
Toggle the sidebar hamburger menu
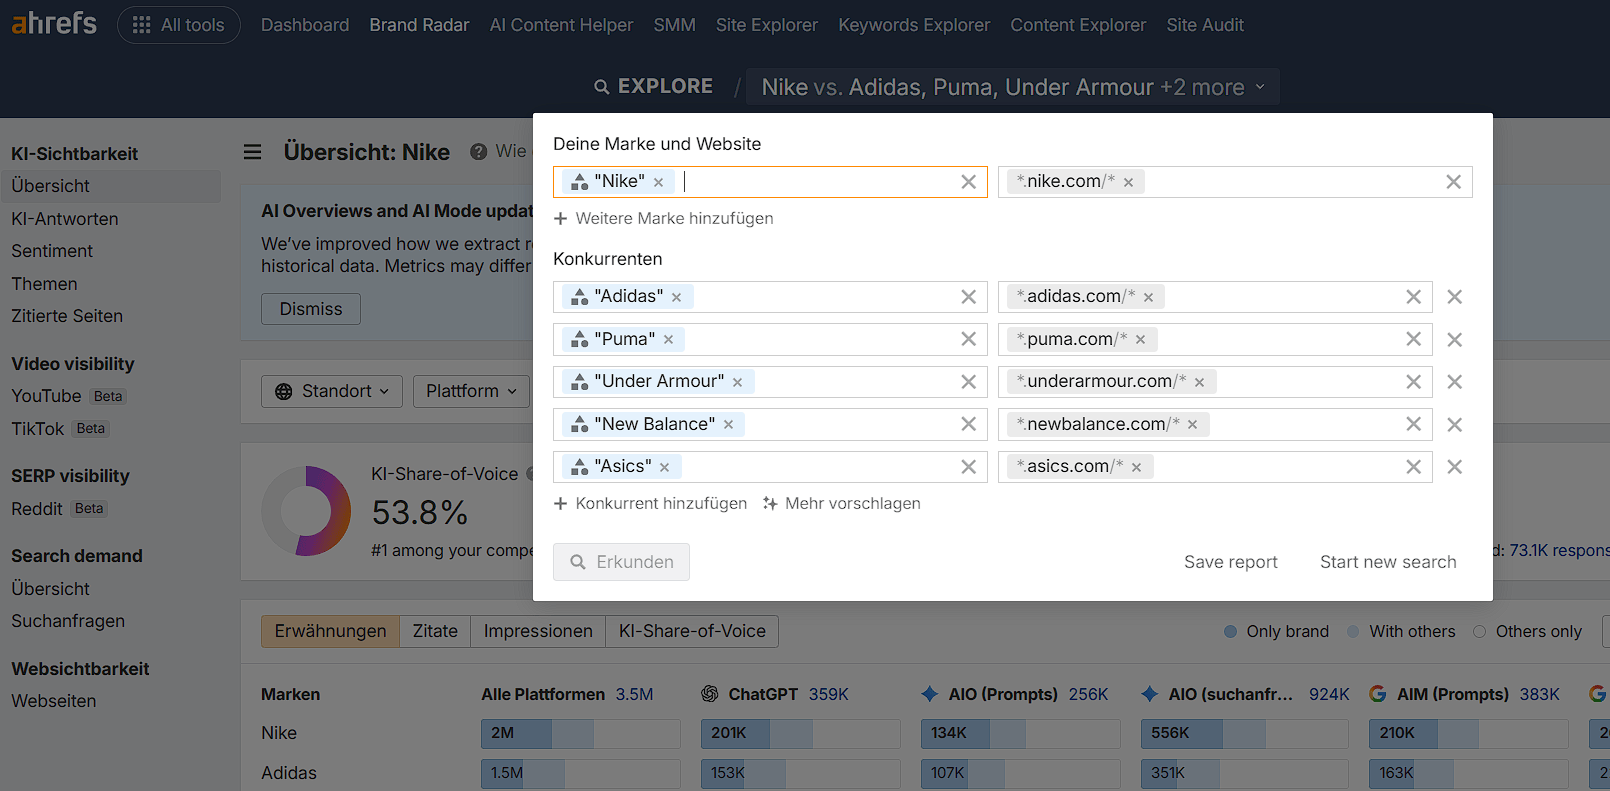point(252,152)
